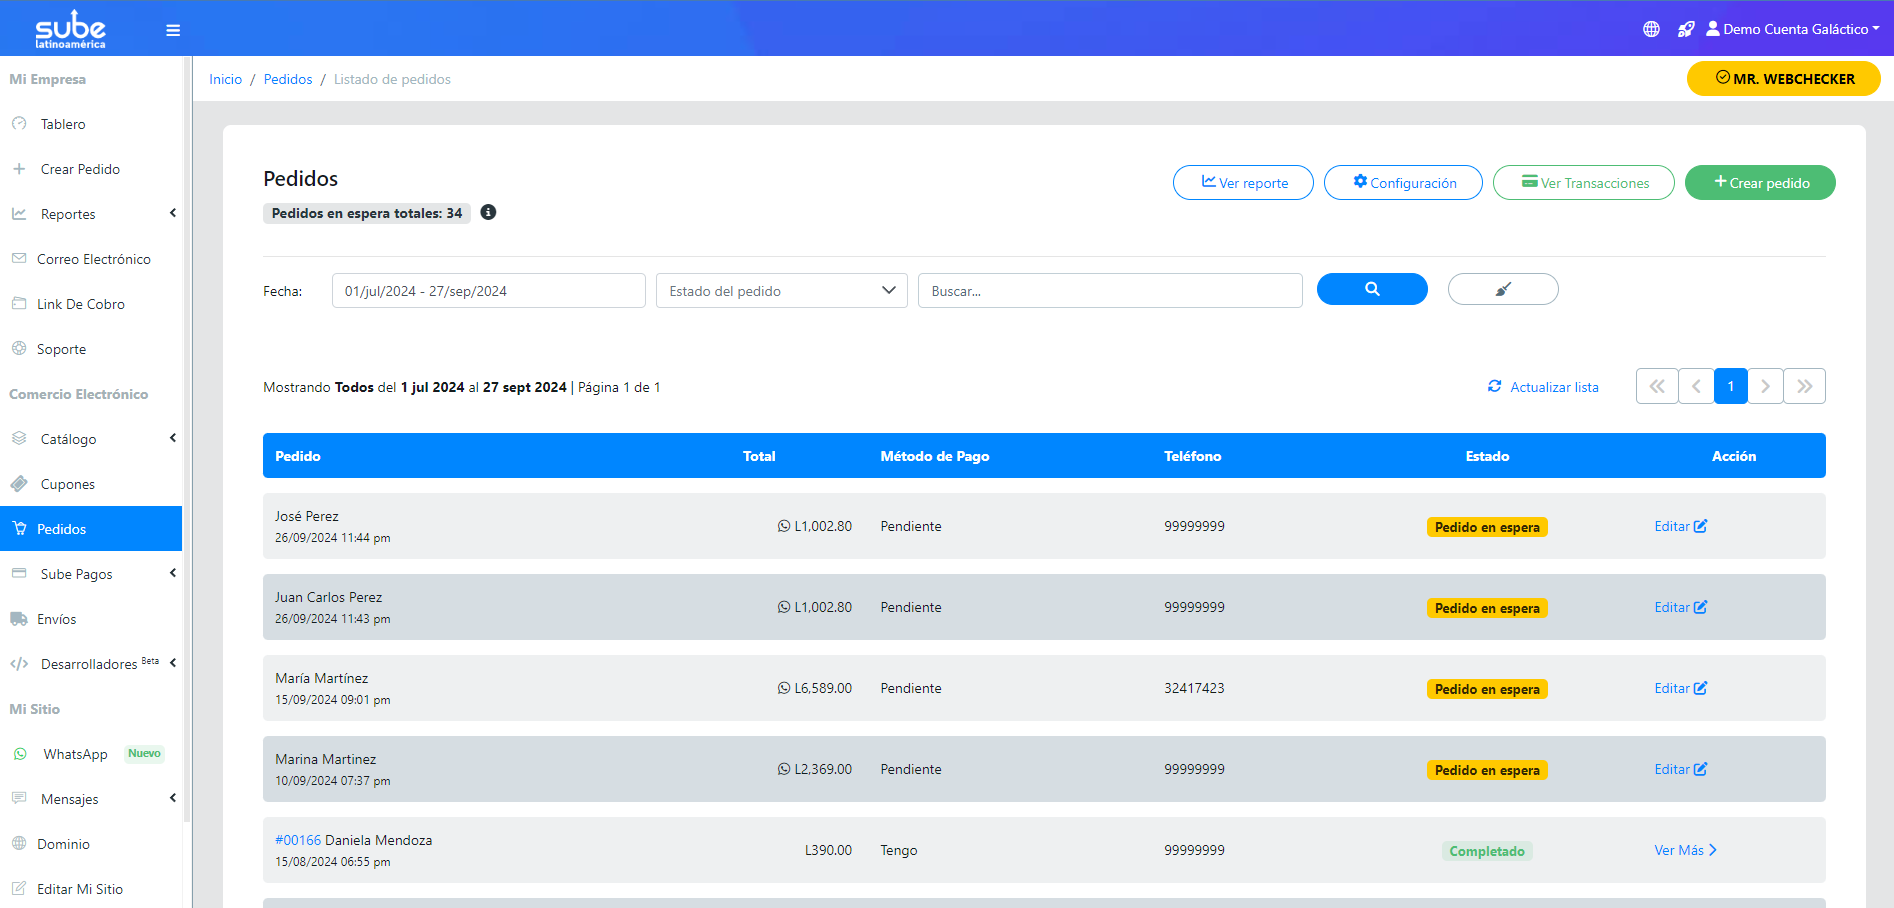Open Estado del pedido dropdown
Screen dimensions: 1894x908
(x=781, y=291)
